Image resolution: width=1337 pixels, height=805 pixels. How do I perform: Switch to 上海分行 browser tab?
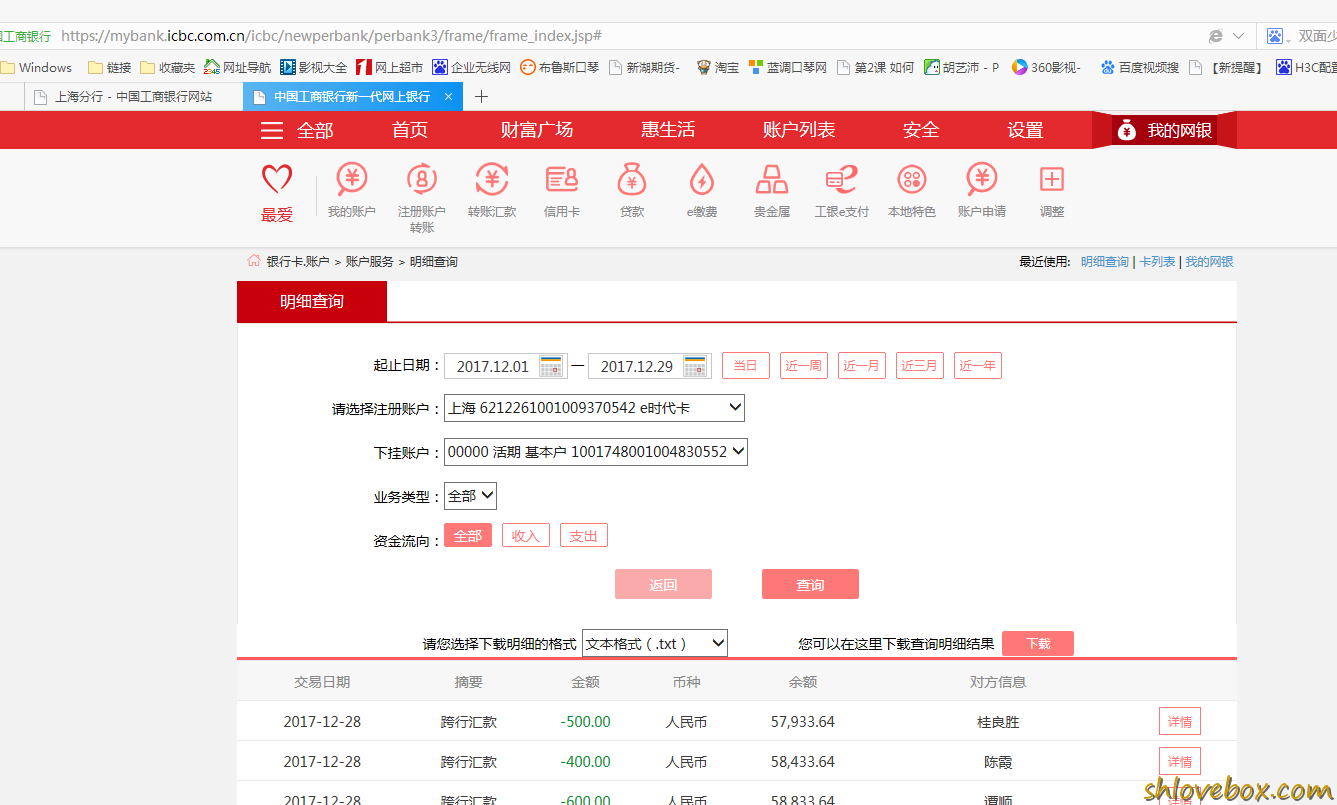(132, 97)
